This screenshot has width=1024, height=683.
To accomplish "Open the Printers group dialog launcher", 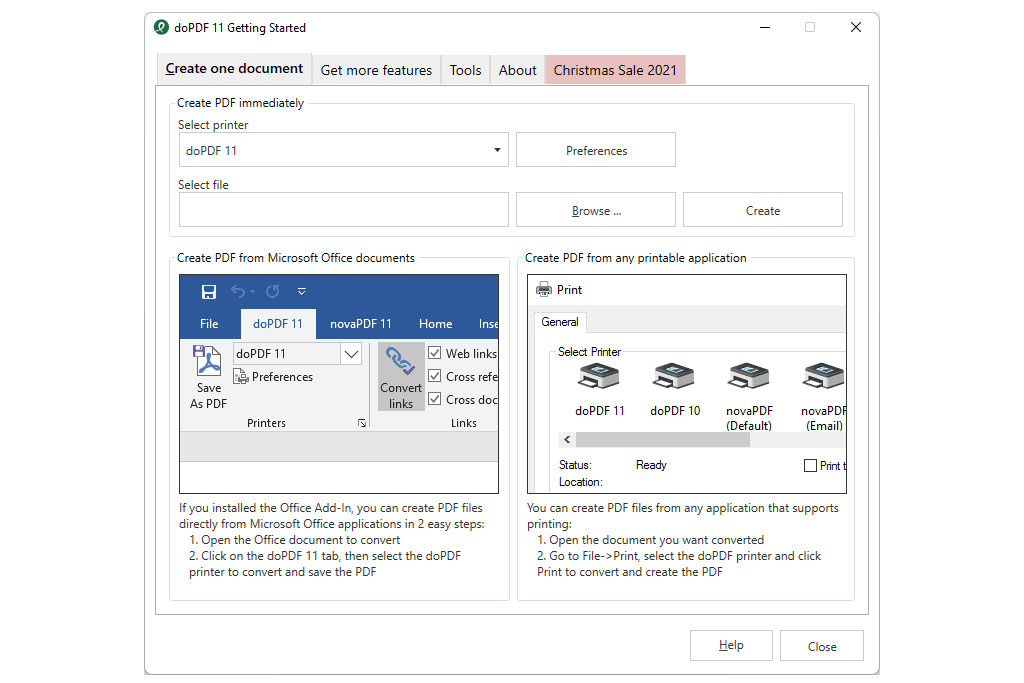I will (x=362, y=423).
